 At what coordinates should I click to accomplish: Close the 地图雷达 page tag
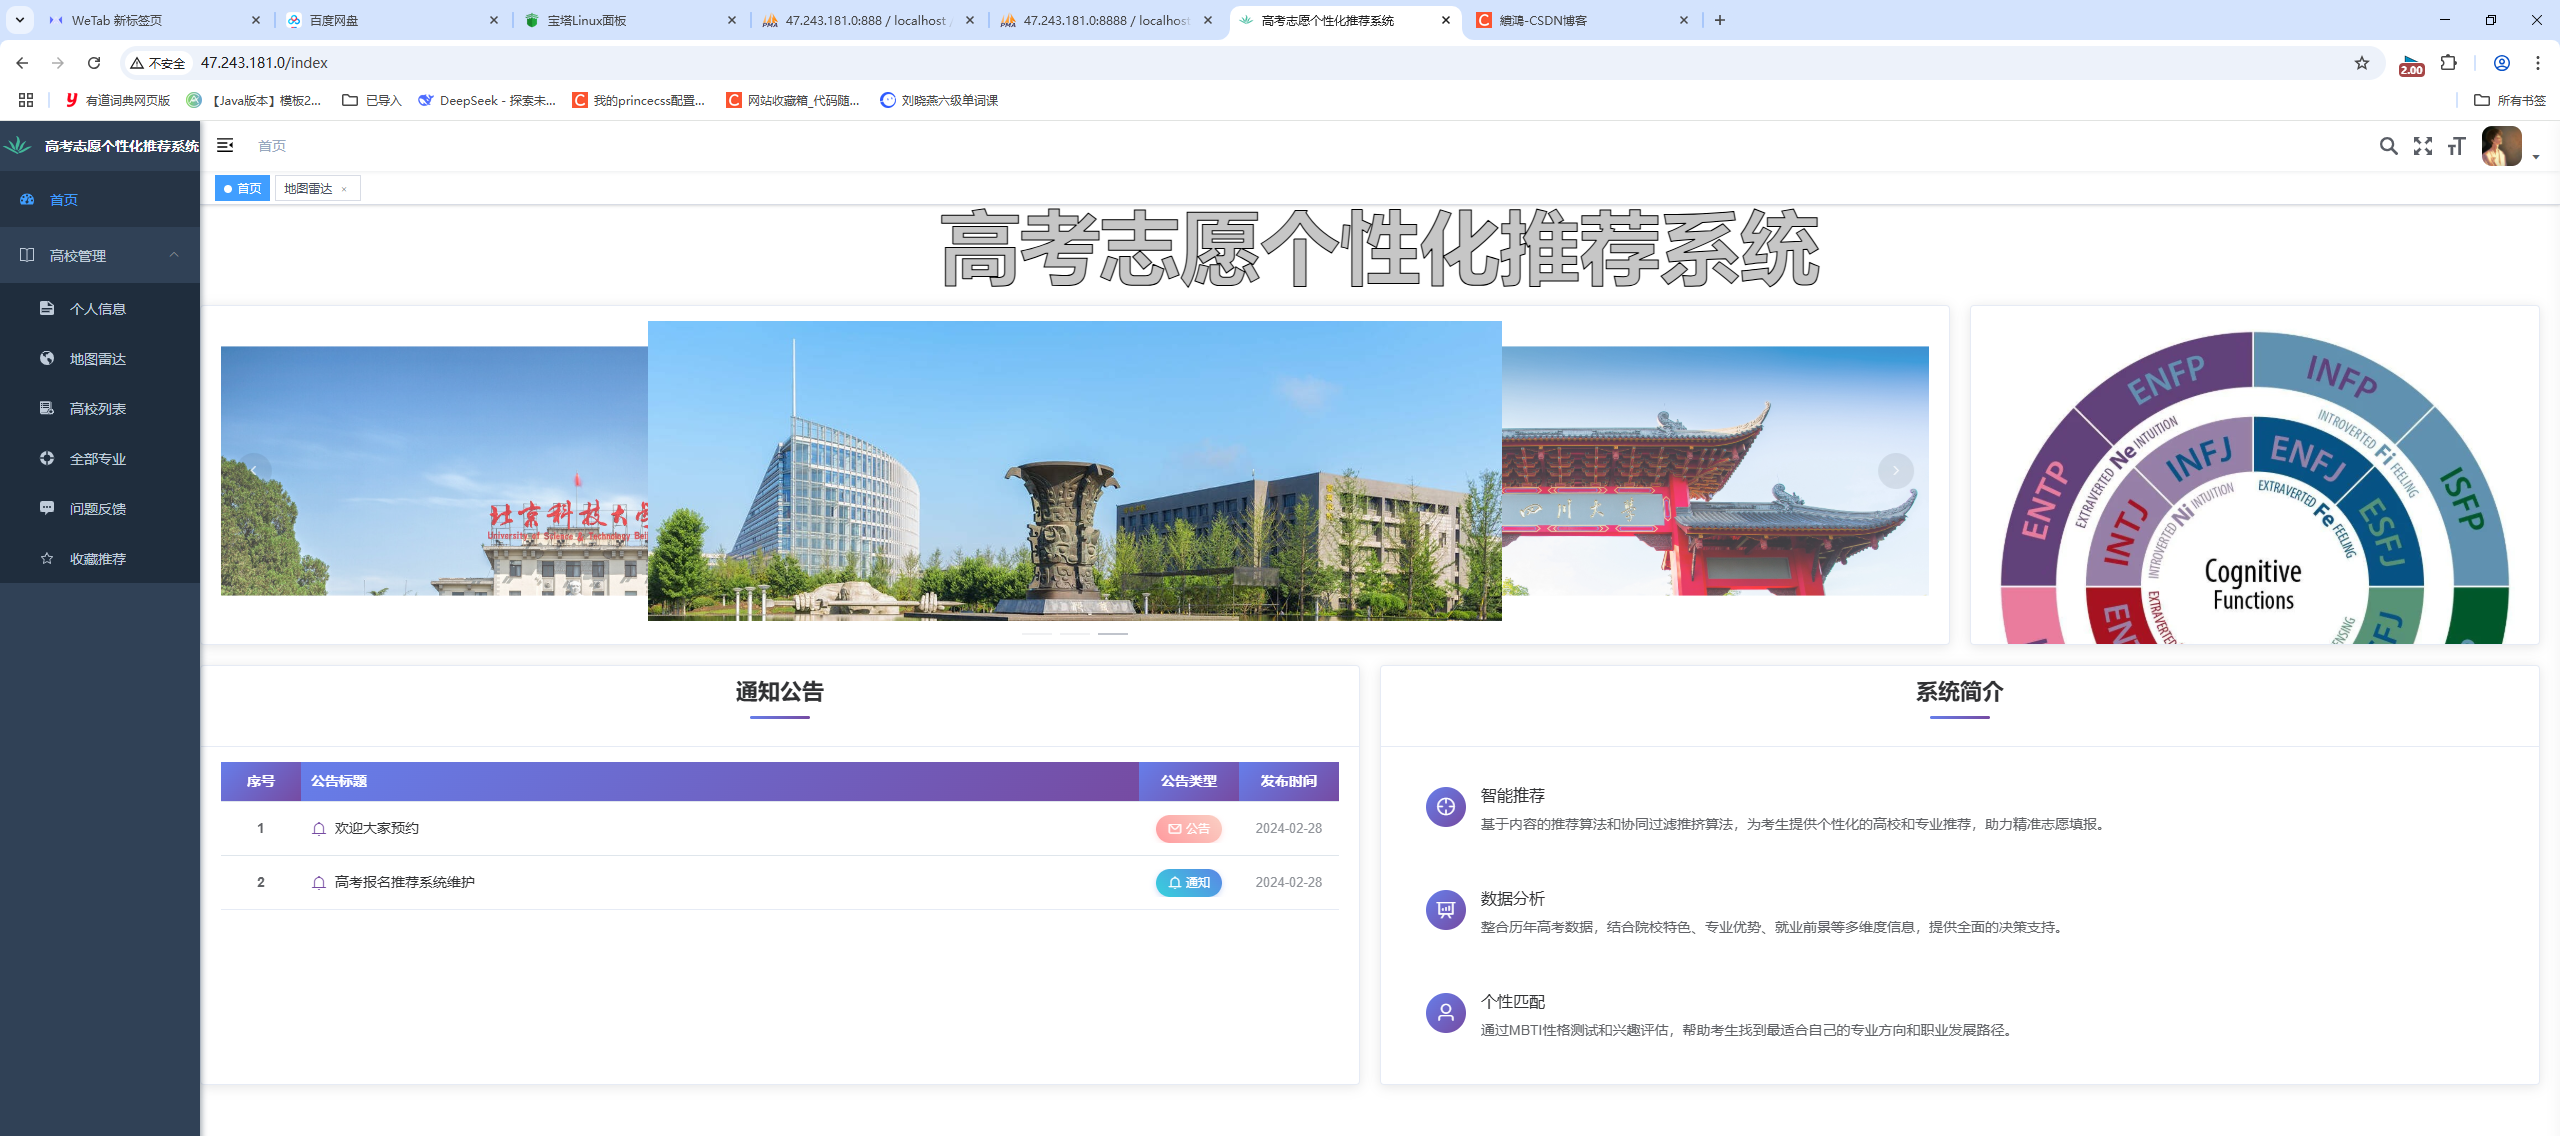click(x=344, y=189)
